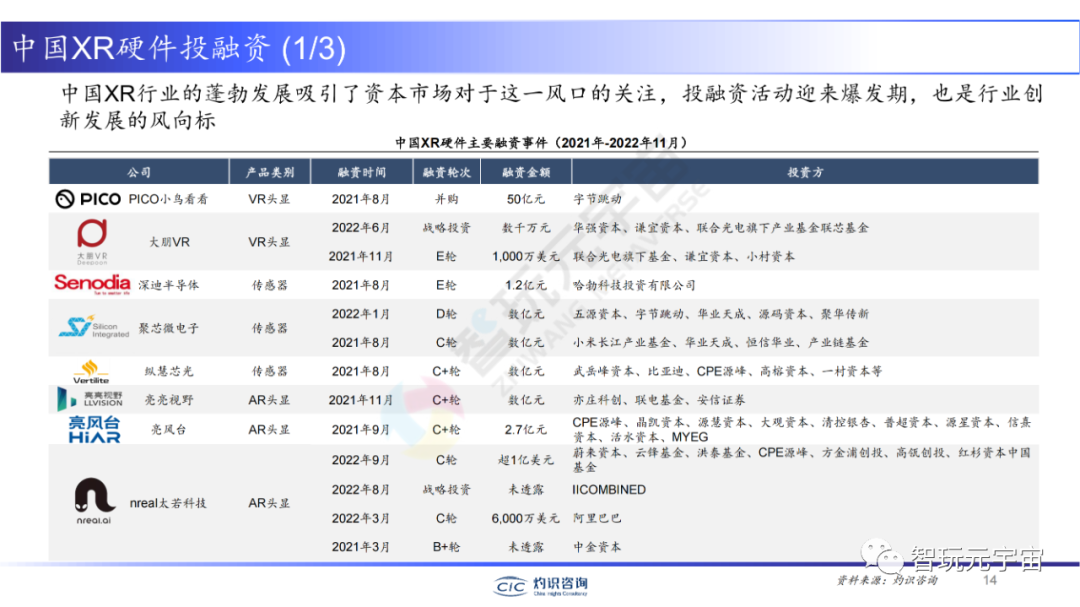Screen dimensions: 1080x607
Task: Click the company name 深迪半导体
Action: point(169,285)
